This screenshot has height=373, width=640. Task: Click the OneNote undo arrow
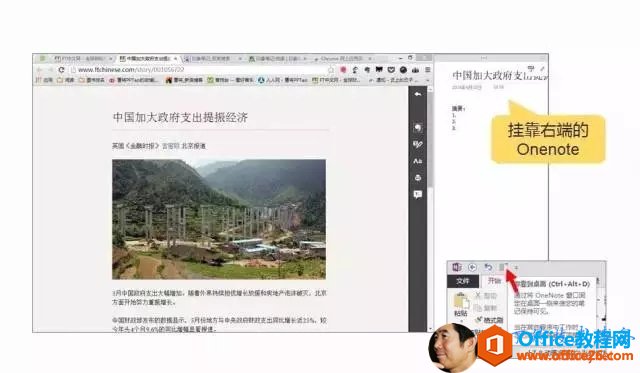[x=488, y=267]
